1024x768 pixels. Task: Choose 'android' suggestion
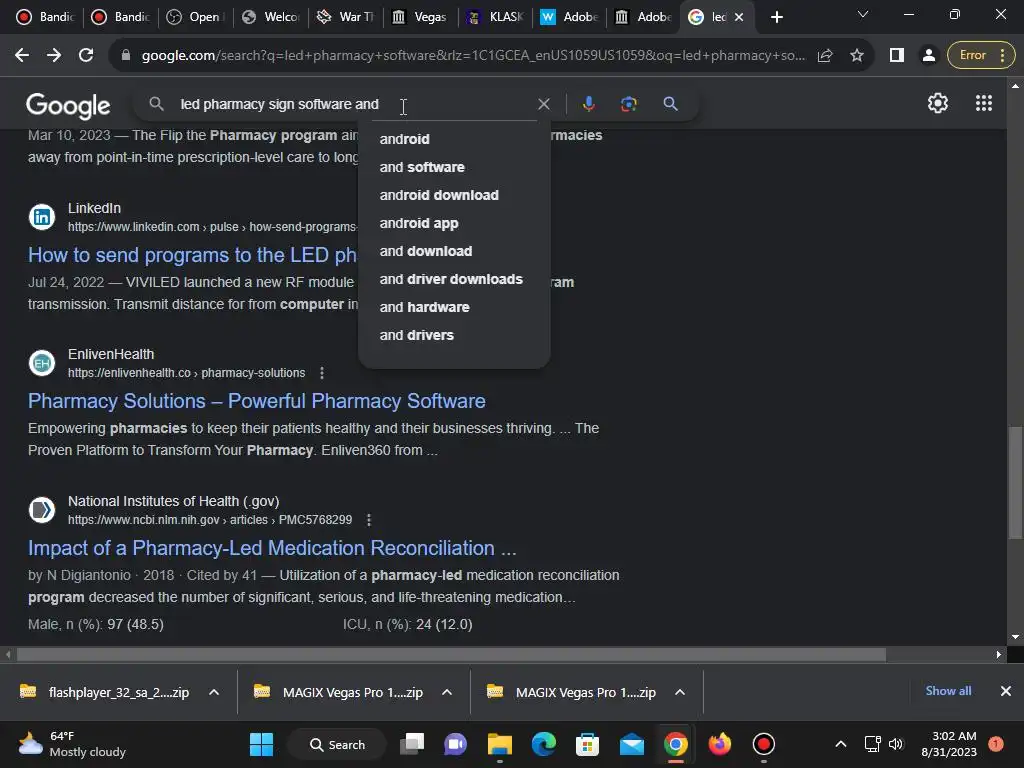point(454,139)
